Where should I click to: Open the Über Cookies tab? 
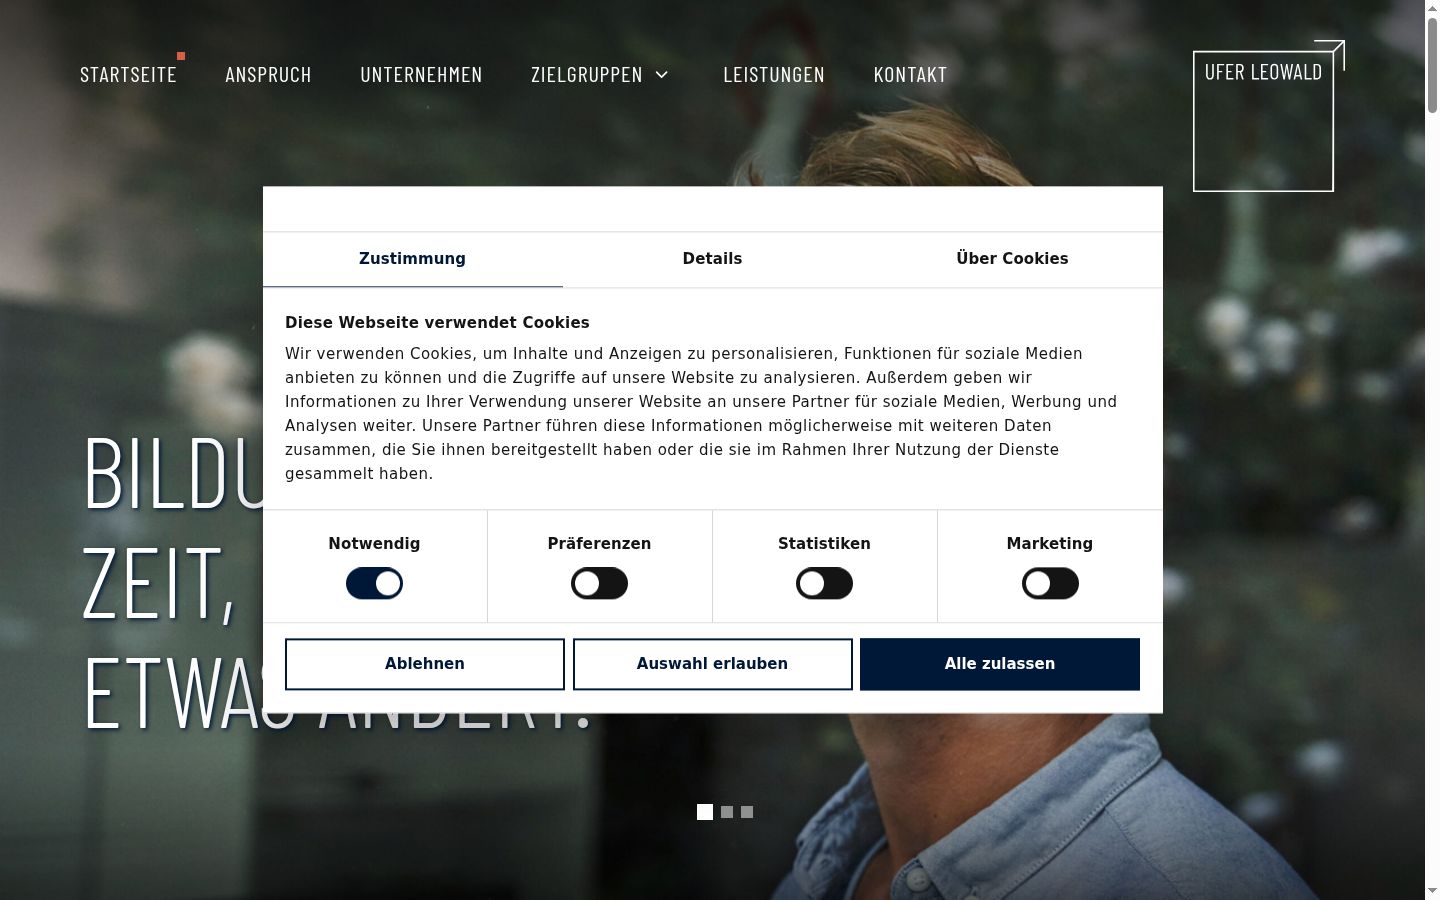(x=1013, y=259)
